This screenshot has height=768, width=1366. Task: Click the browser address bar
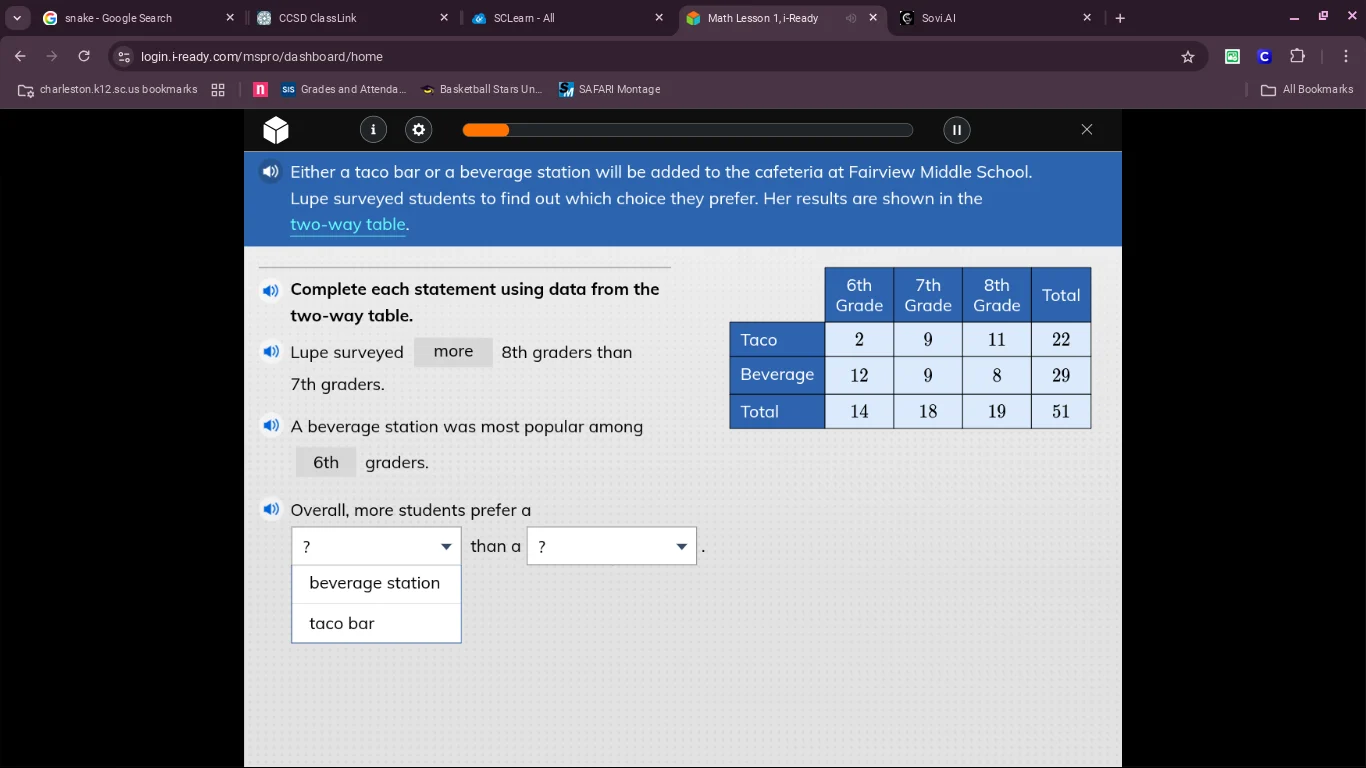click(x=640, y=57)
